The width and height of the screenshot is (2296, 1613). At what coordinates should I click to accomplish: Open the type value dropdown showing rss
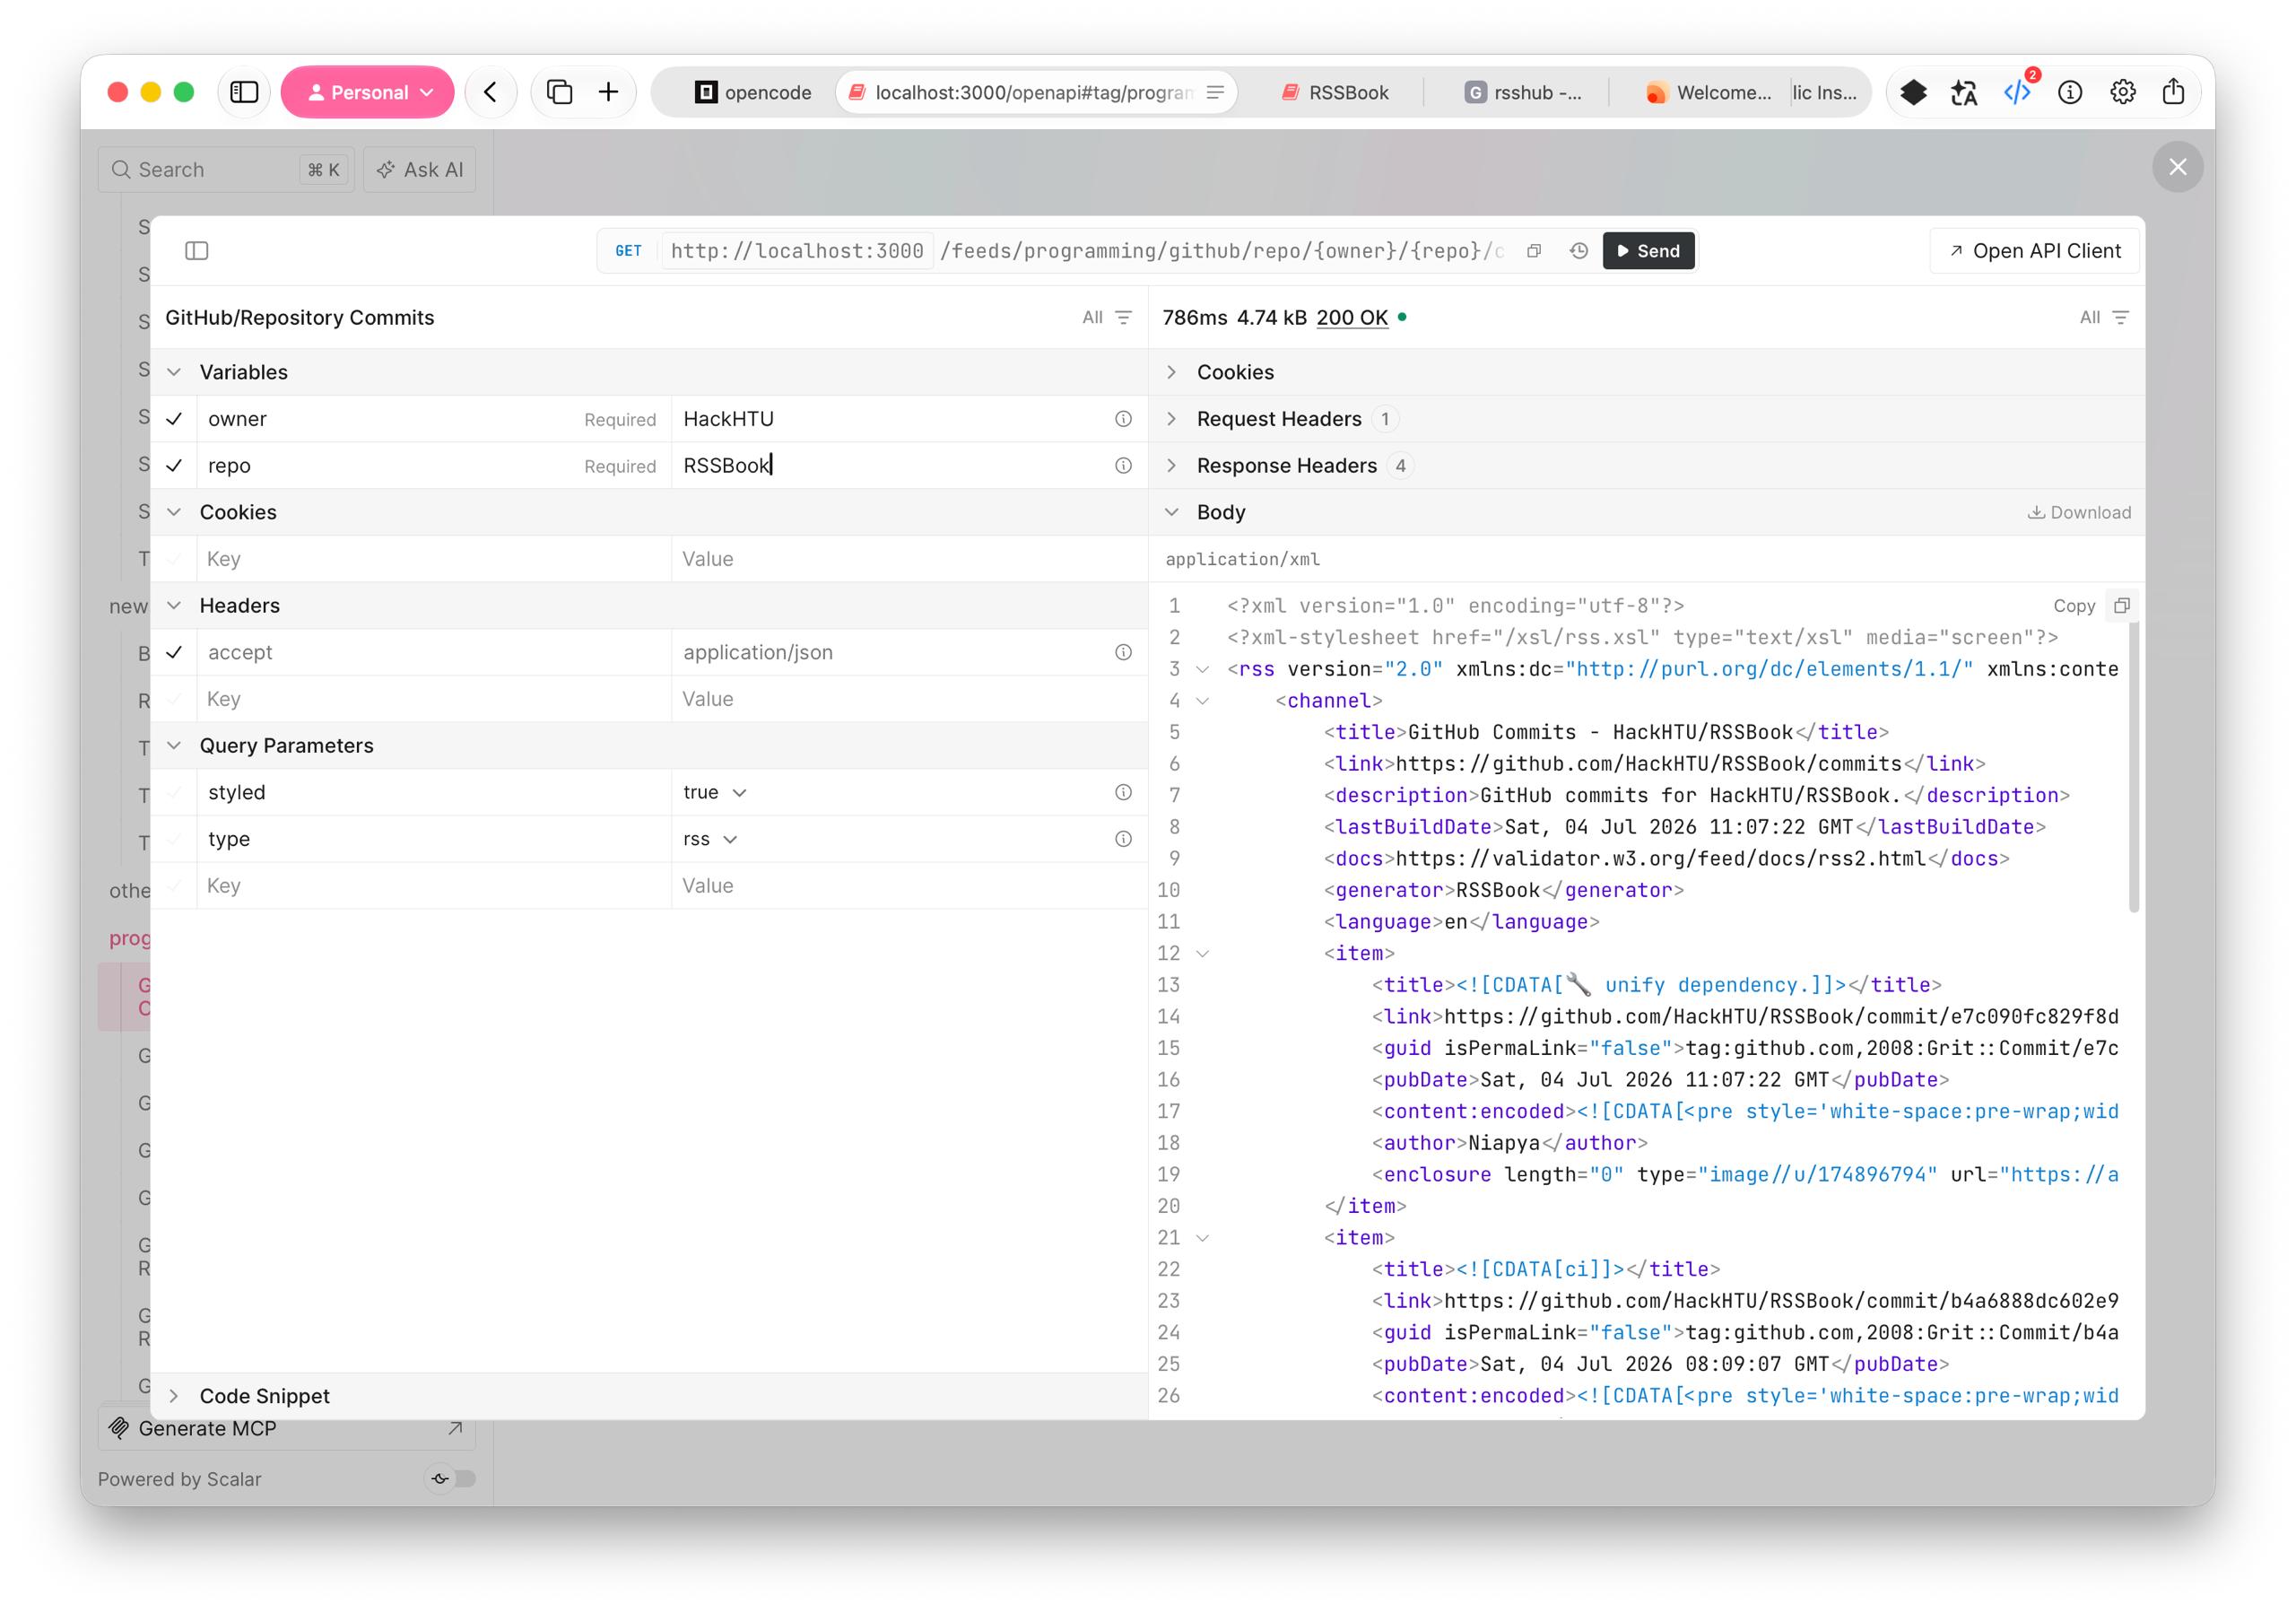coord(710,839)
